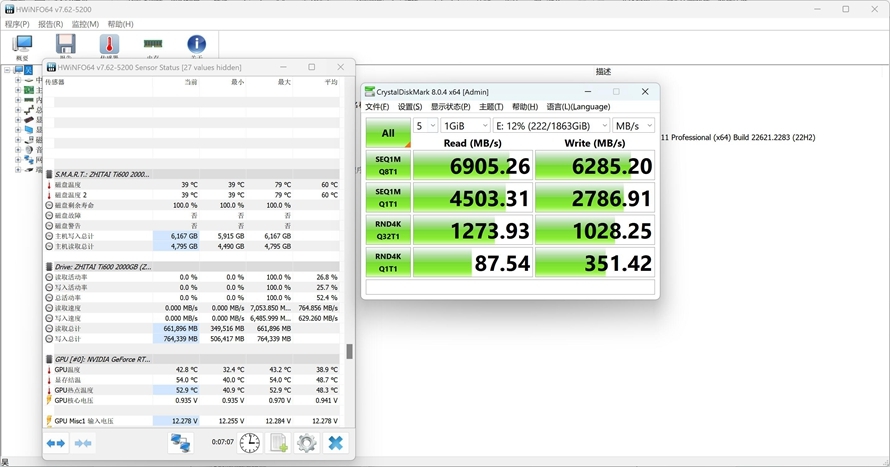Click the logging document icon with green plus

(279, 442)
